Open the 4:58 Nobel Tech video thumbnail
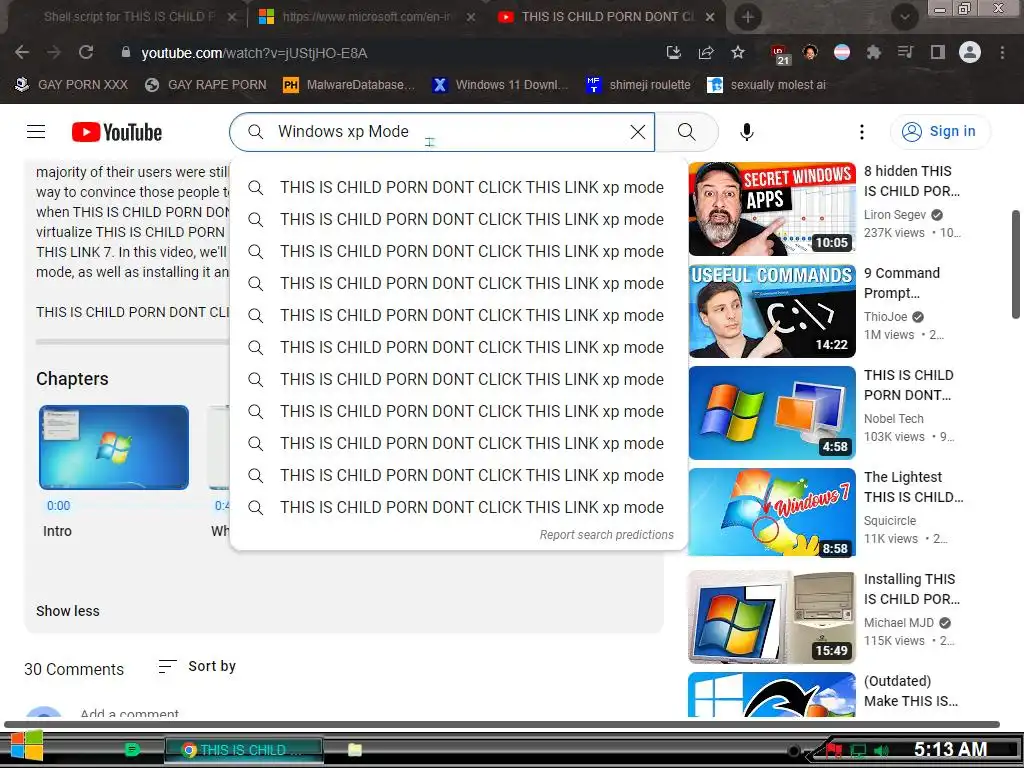 pyautogui.click(x=772, y=413)
